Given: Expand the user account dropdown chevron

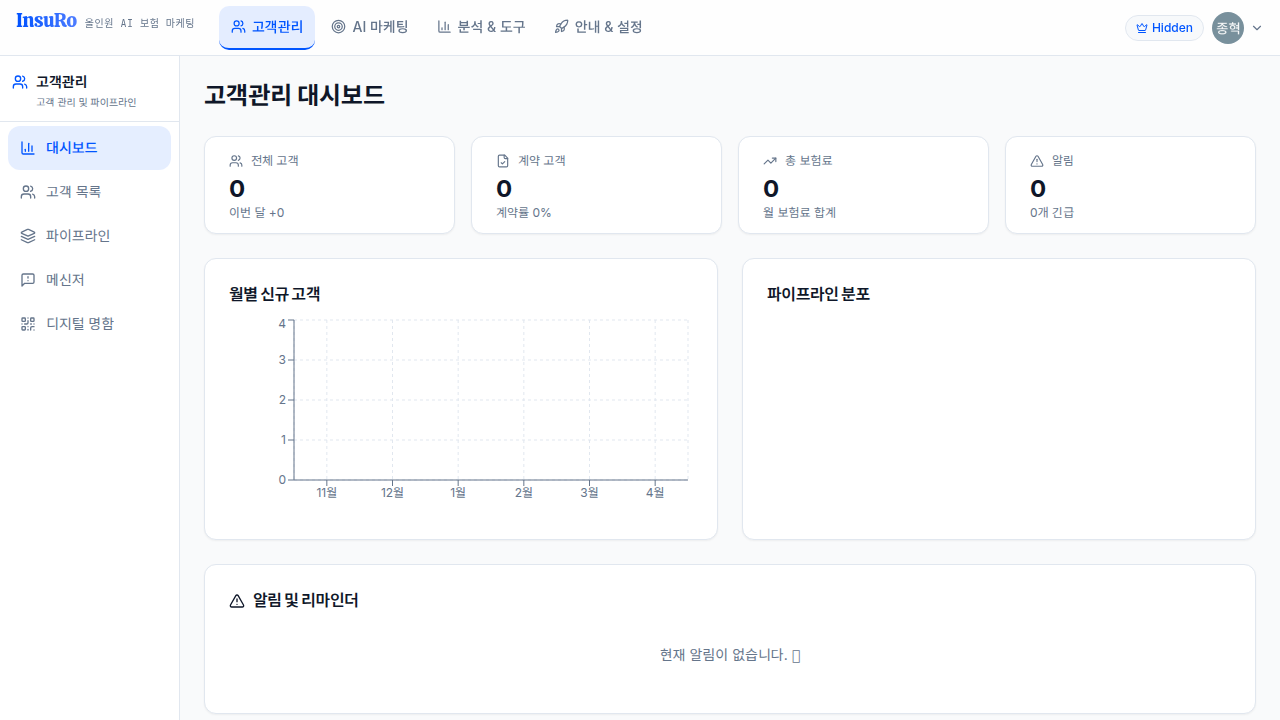Looking at the screenshot, I should tap(1257, 28).
